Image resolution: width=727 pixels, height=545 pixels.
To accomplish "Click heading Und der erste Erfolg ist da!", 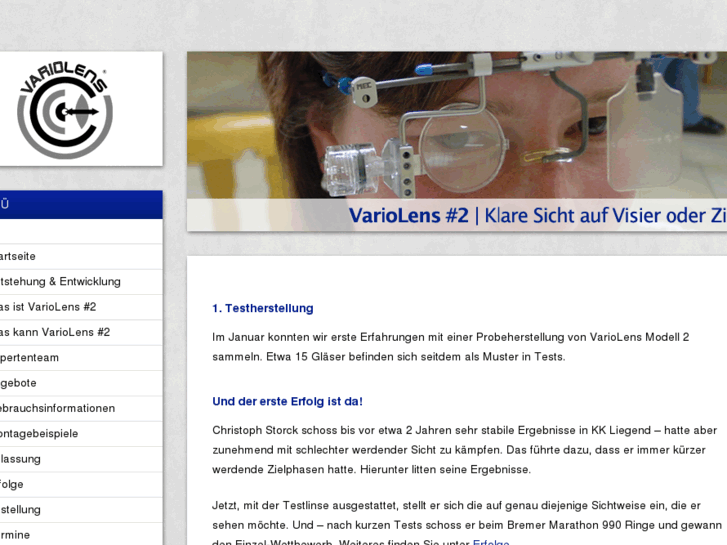I will click(x=287, y=401).
